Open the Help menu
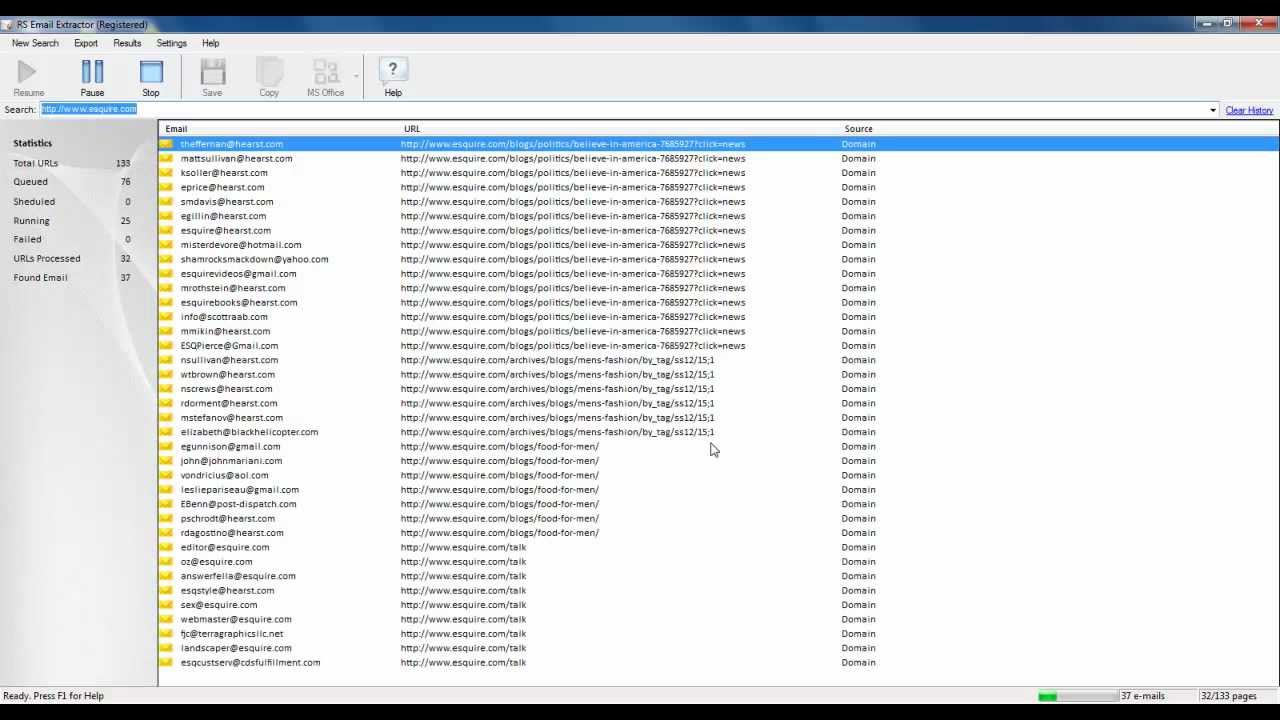Image resolution: width=1280 pixels, height=720 pixels. pos(210,43)
